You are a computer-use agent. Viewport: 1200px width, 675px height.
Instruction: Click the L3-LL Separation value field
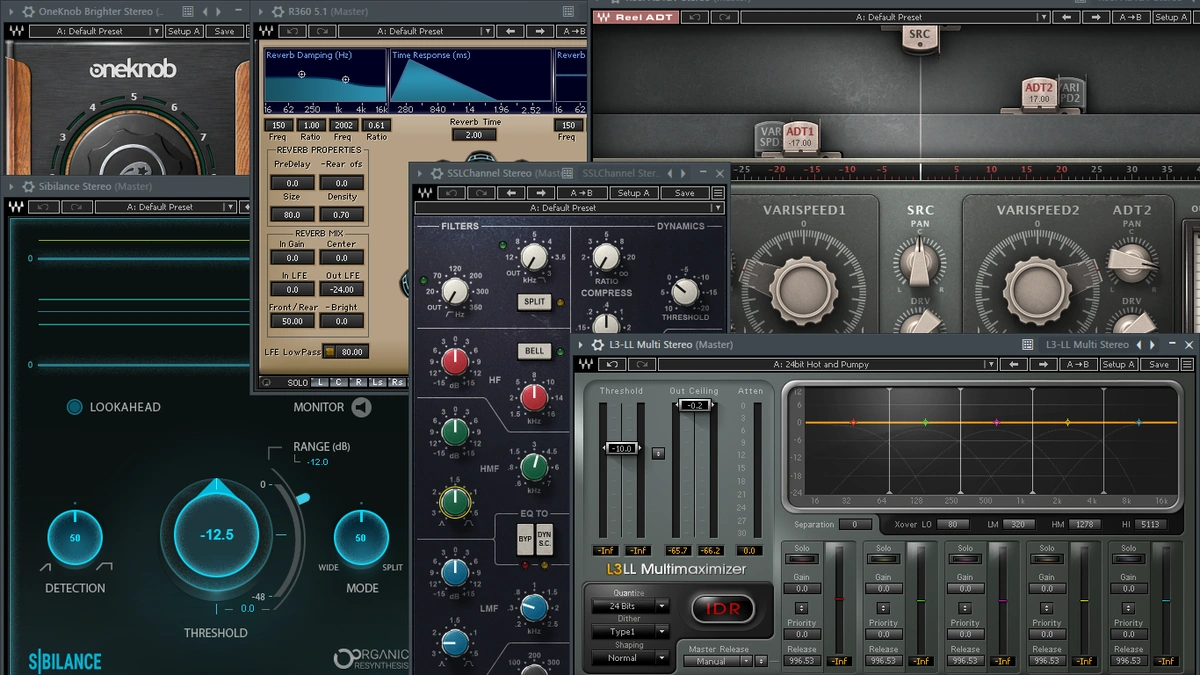855,524
